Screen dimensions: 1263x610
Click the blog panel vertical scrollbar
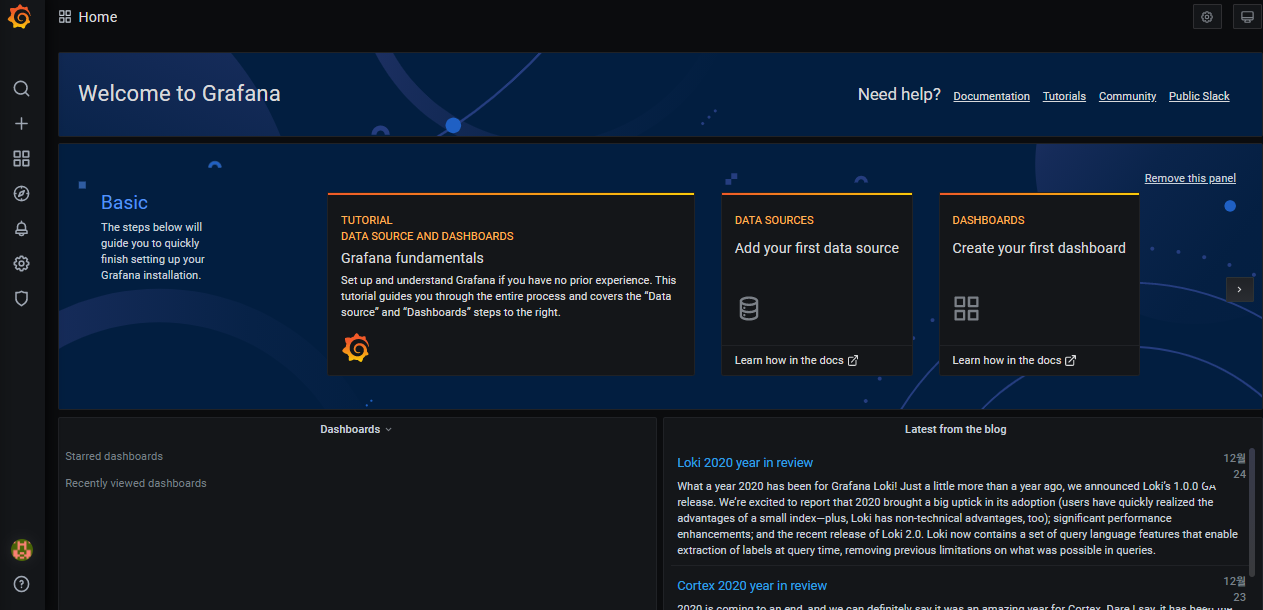(1252, 512)
